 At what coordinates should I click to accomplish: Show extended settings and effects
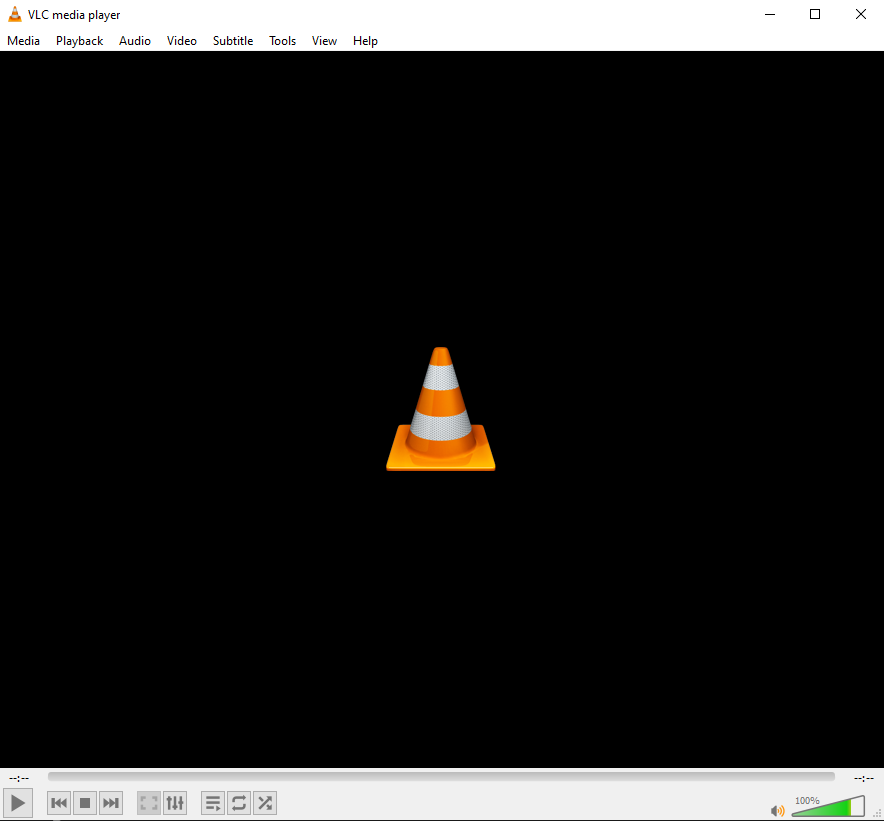175,802
